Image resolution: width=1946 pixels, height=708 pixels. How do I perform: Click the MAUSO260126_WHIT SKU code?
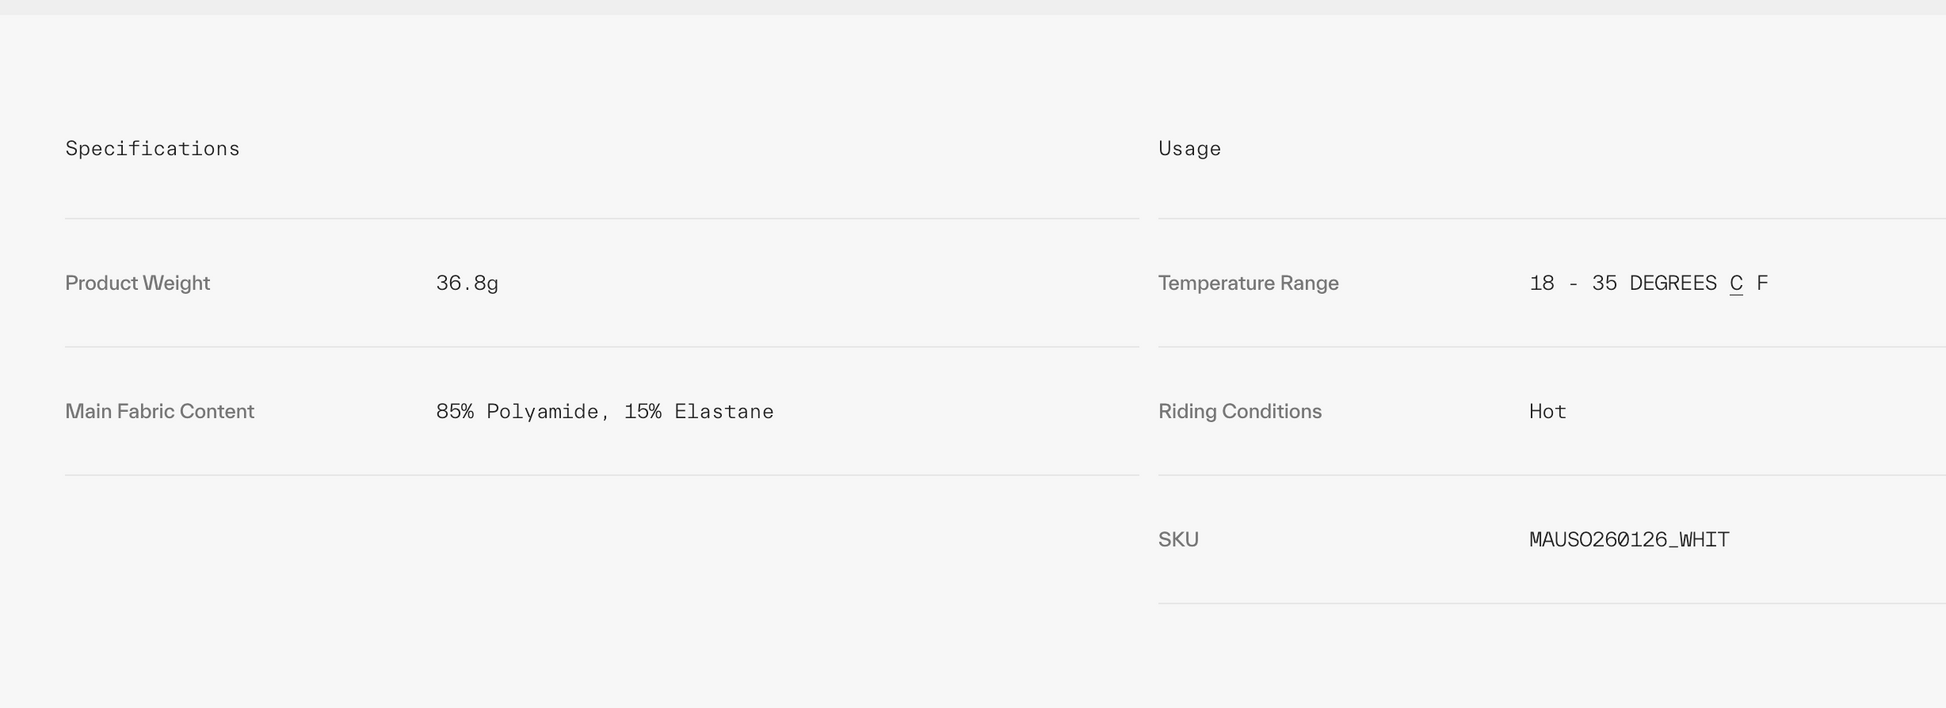[1629, 539]
